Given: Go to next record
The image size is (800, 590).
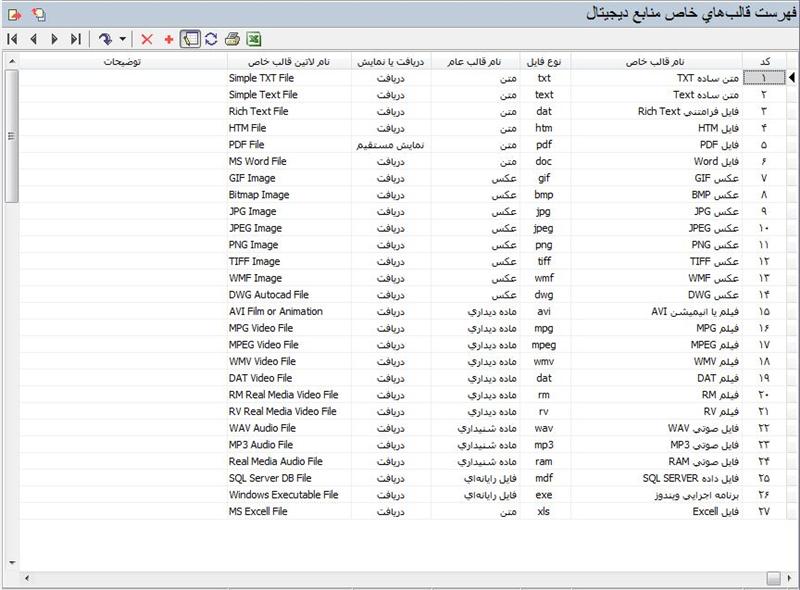Looking at the screenshot, I should (x=55, y=39).
